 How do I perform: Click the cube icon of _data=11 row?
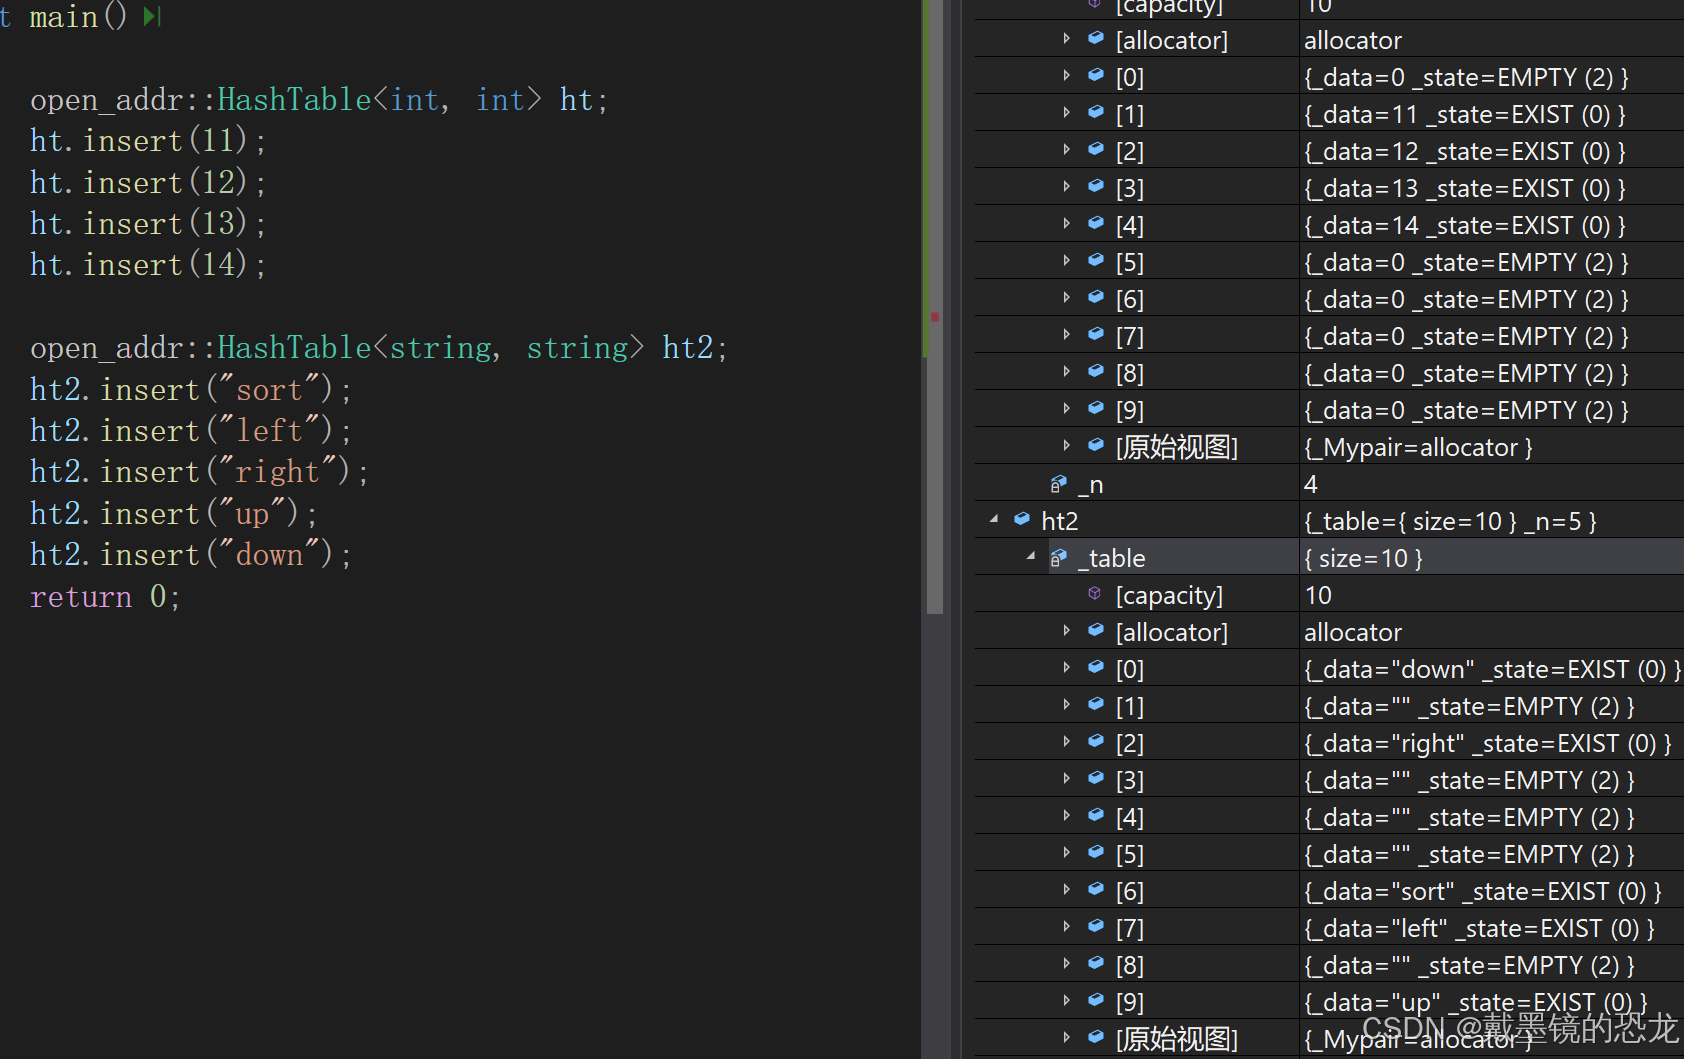click(x=1096, y=113)
